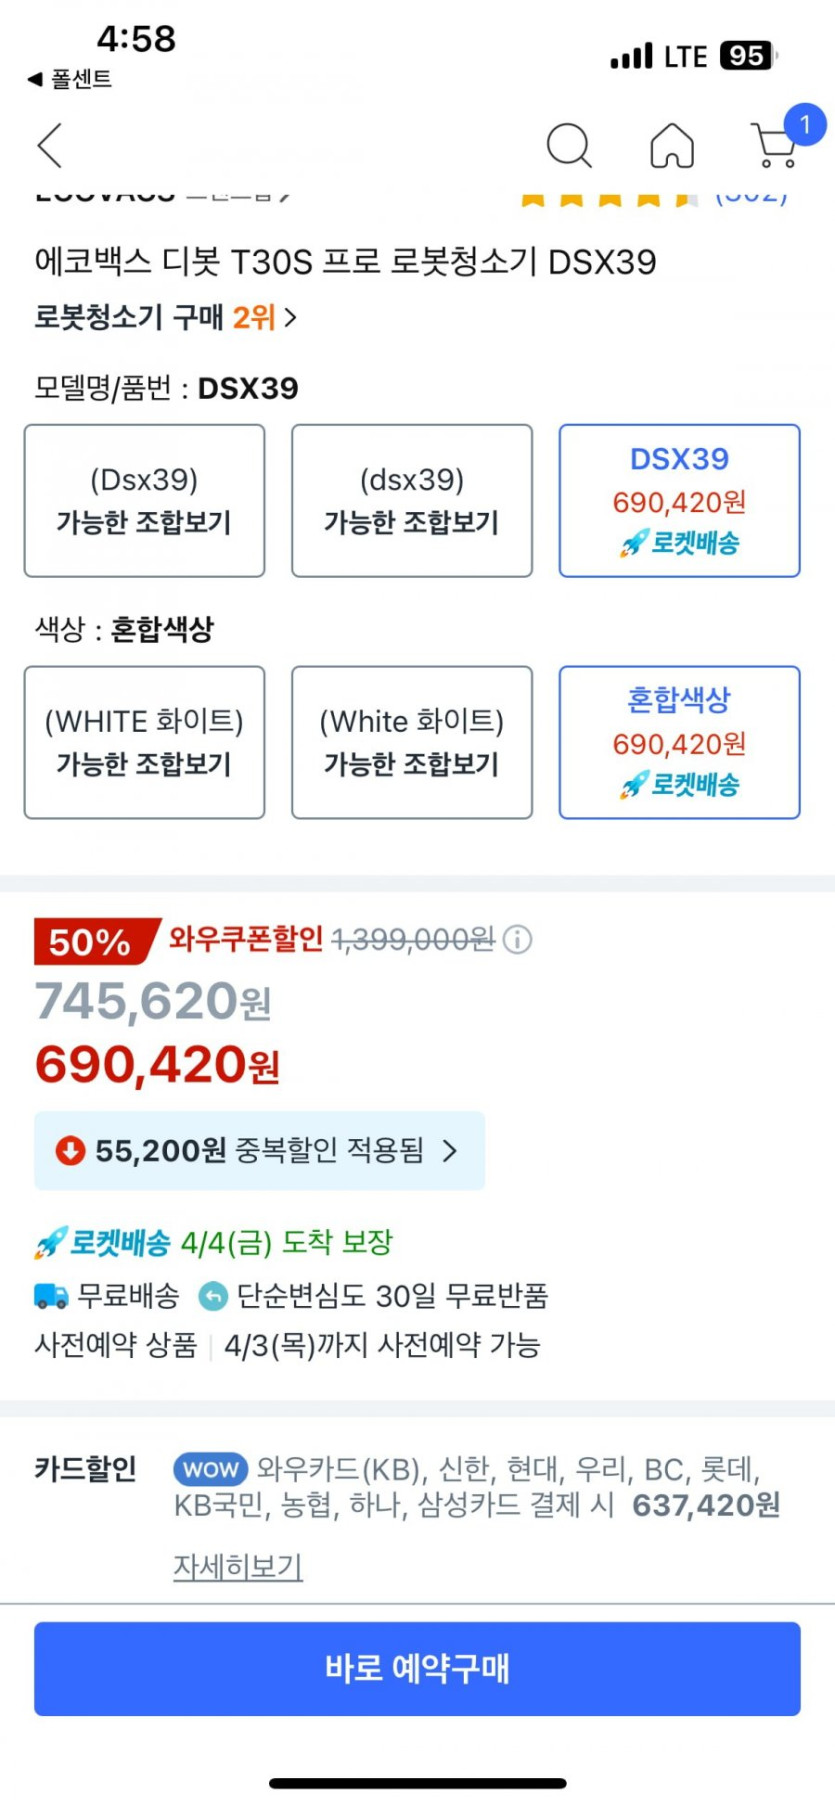Expand 로봇청소기 구매 2위 ranking
The height and width of the screenshot is (1806, 835).
pyautogui.click(x=166, y=318)
